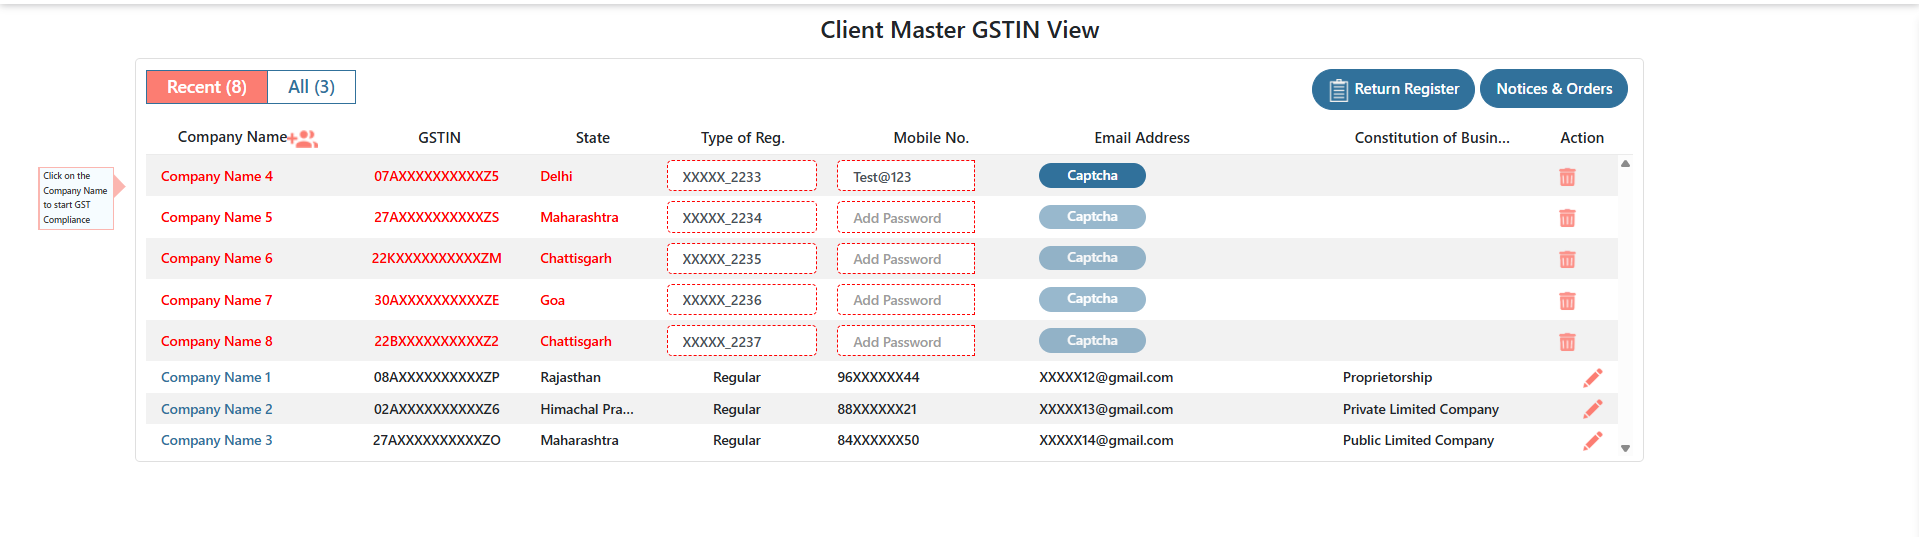Edit Company Name 1 with pencil icon
The height and width of the screenshot is (537, 1919).
(x=1592, y=378)
